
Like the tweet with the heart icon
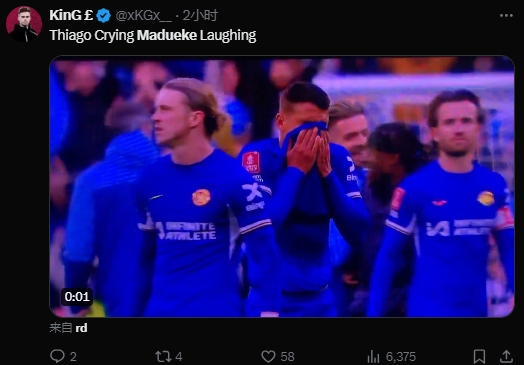point(268,356)
